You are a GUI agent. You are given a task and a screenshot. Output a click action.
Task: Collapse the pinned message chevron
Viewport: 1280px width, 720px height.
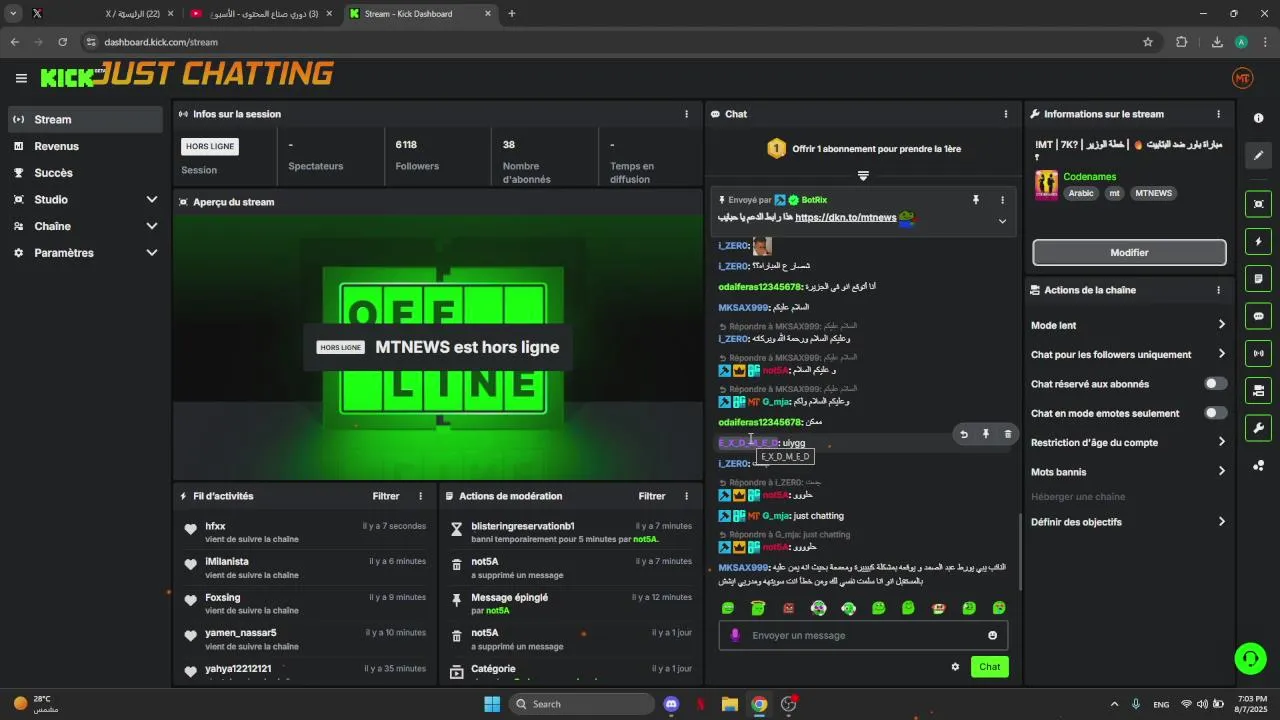click(1002, 221)
